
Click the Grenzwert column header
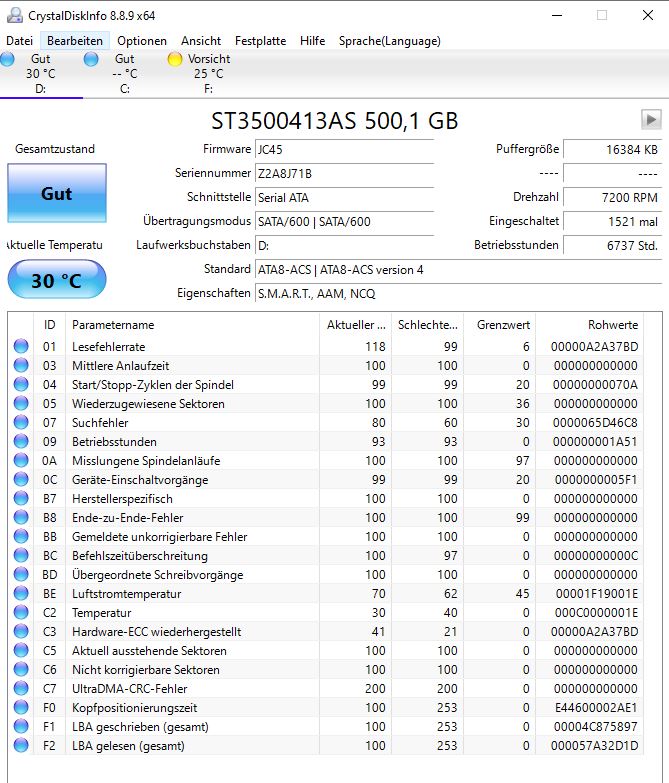[500, 325]
